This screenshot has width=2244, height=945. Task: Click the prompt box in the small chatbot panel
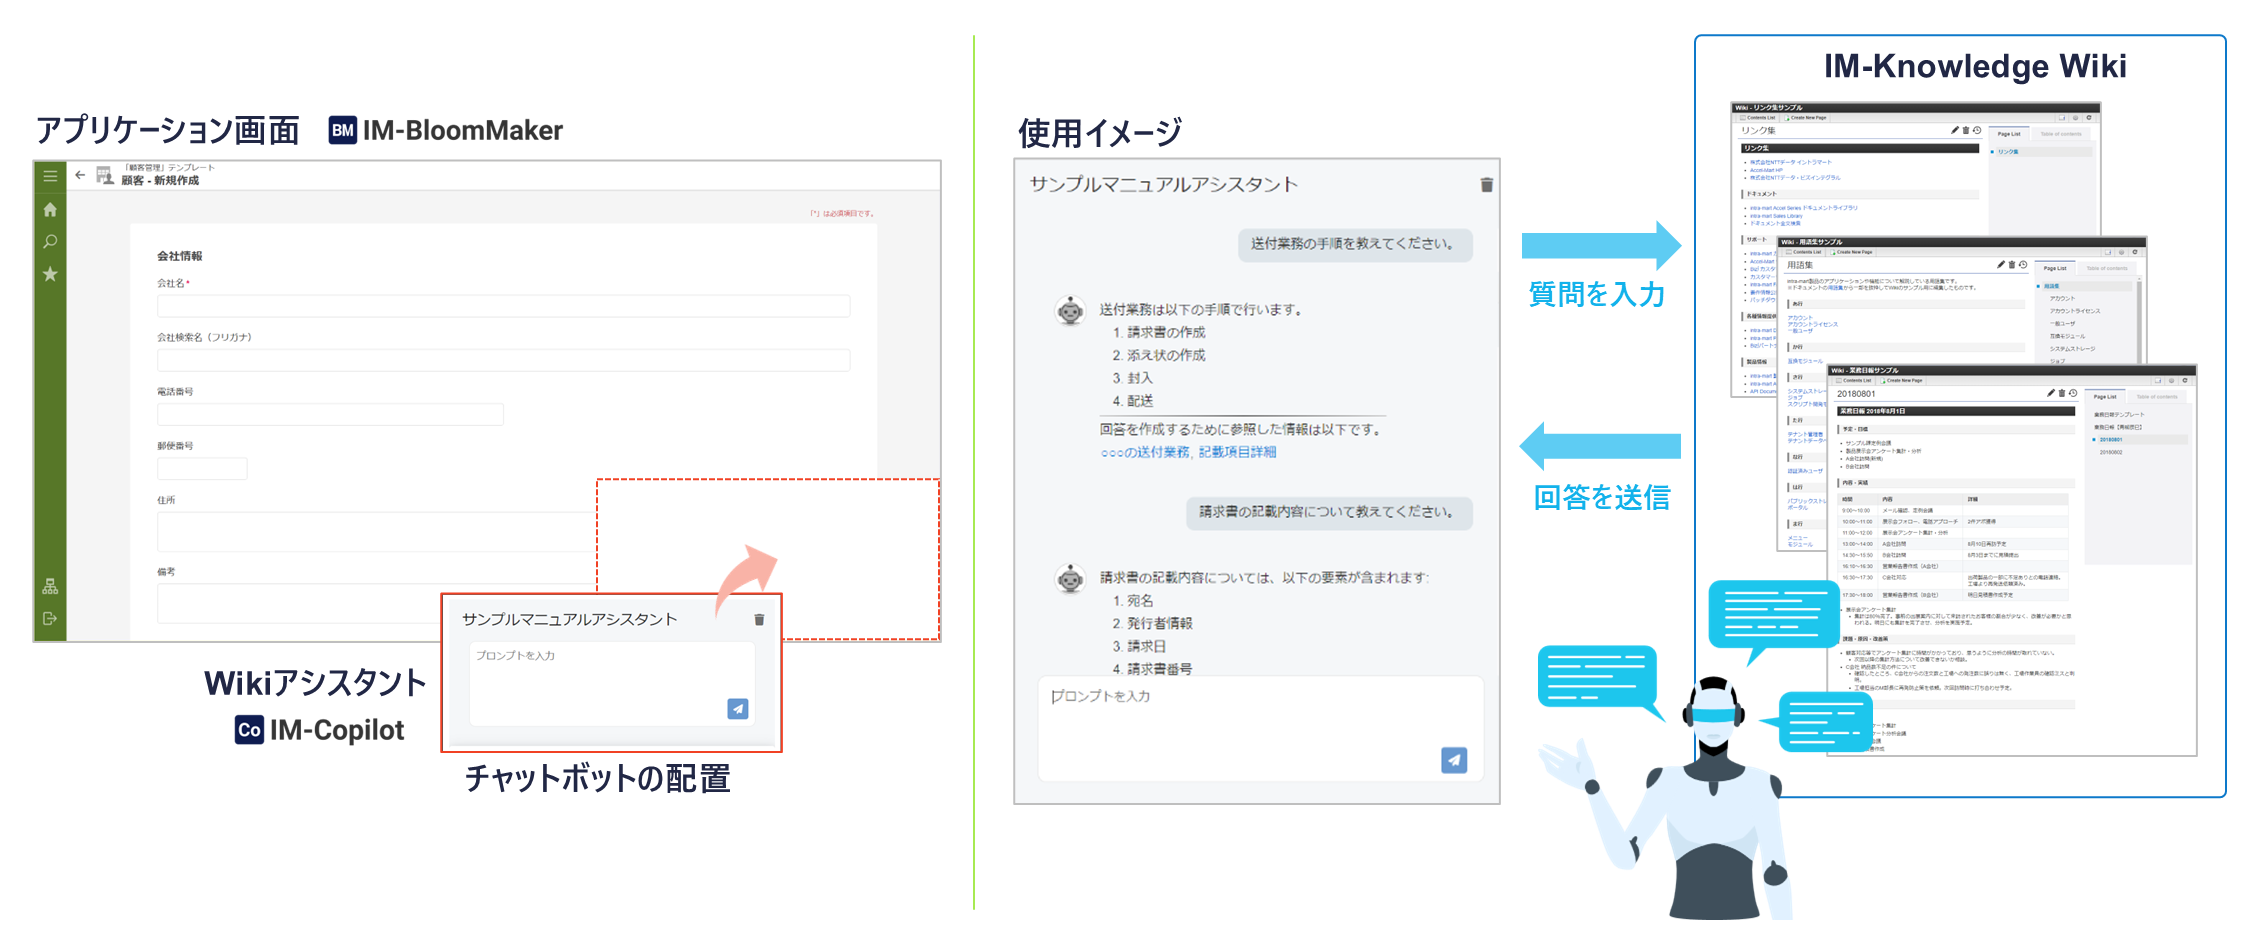point(612,683)
